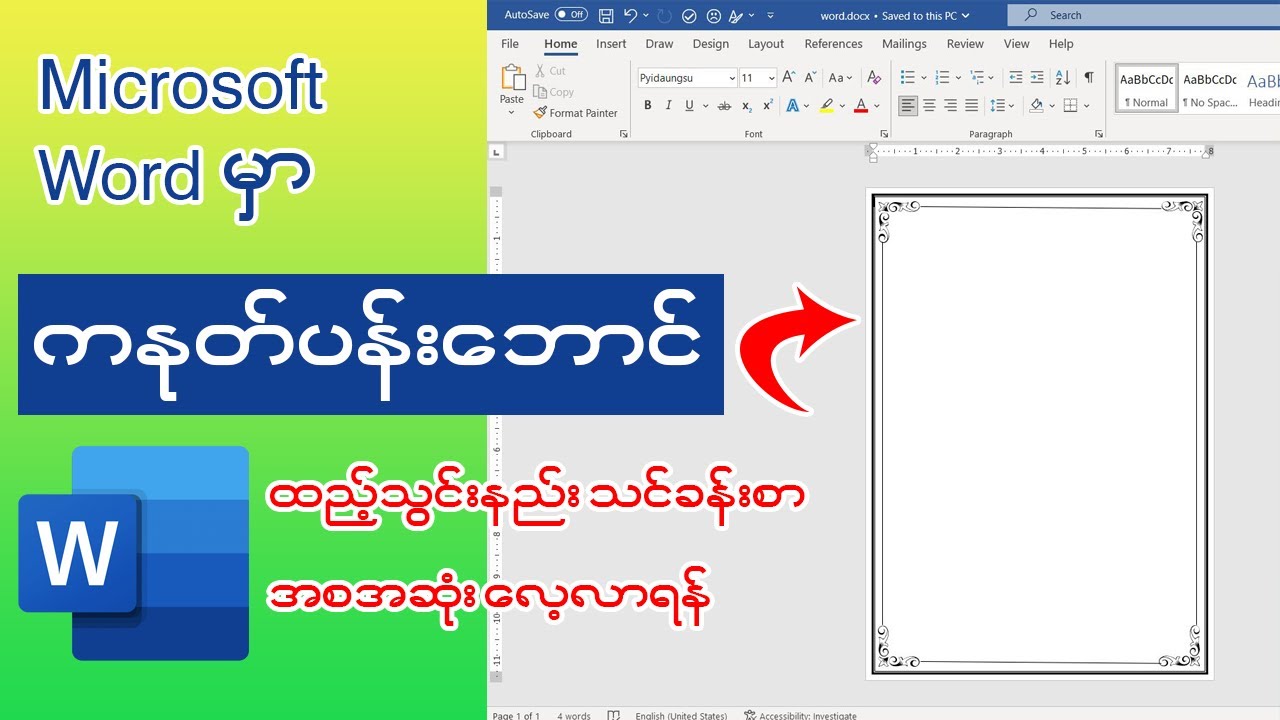The image size is (1280, 720).
Task: Click the Multilevel List icon
Action: click(976, 78)
